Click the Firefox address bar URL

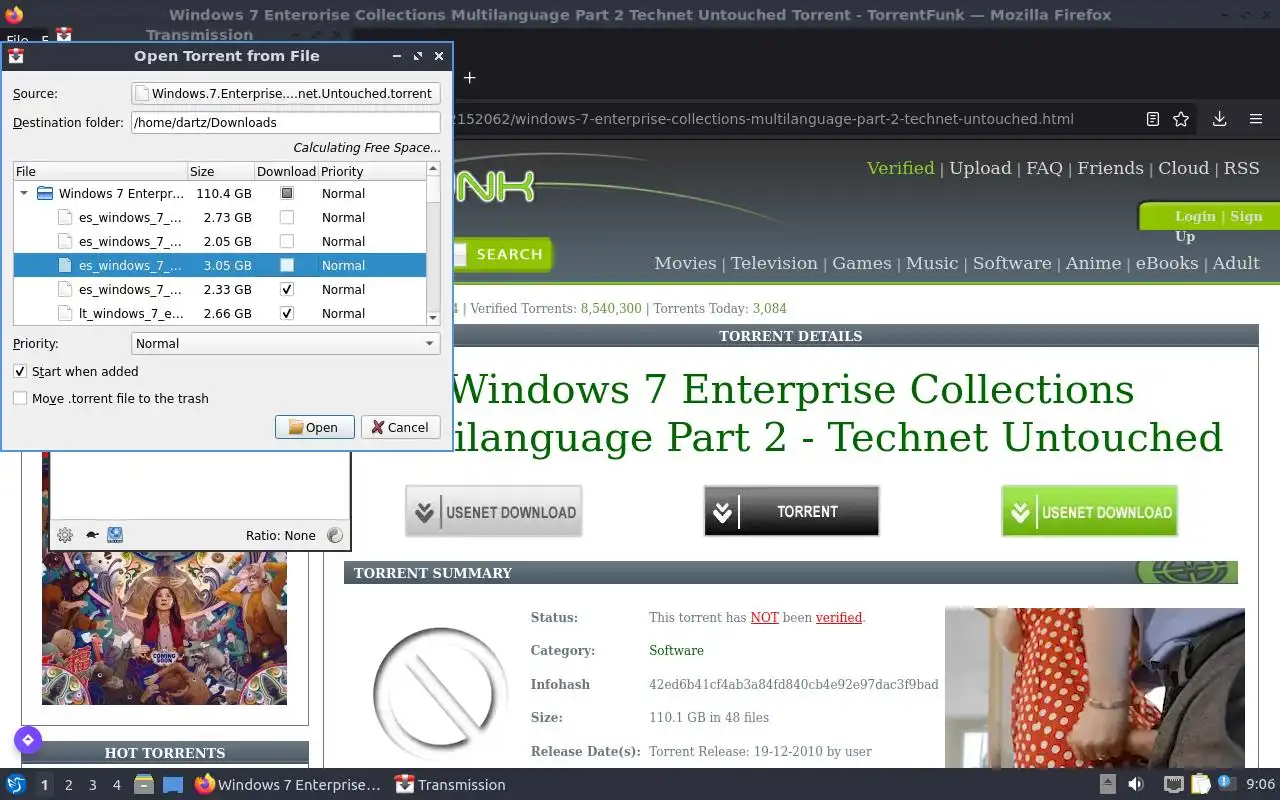[x=765, y=119]
